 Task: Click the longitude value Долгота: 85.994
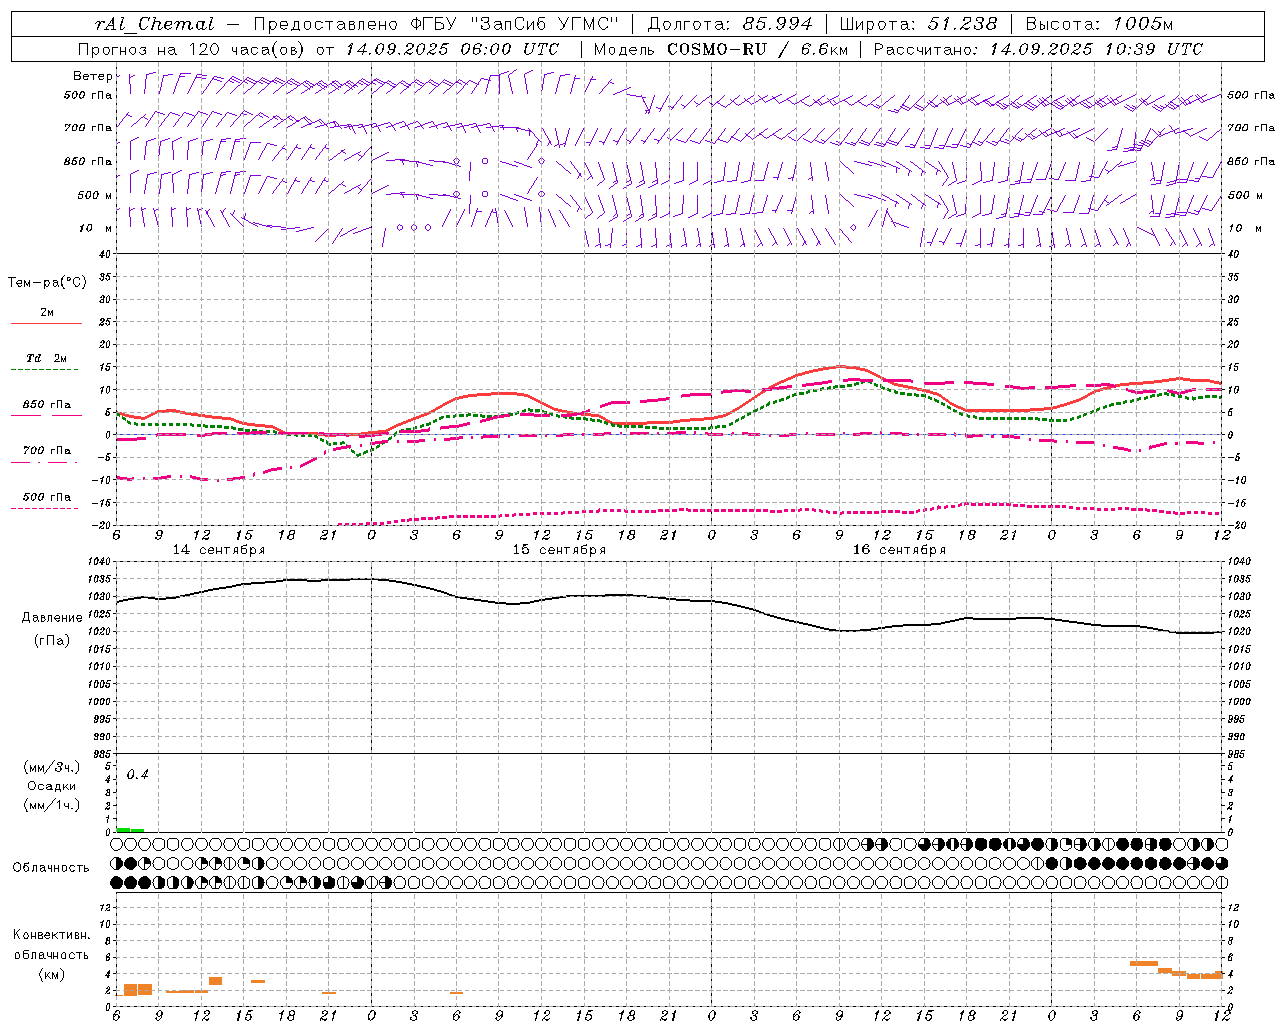[x=731, y=24]
